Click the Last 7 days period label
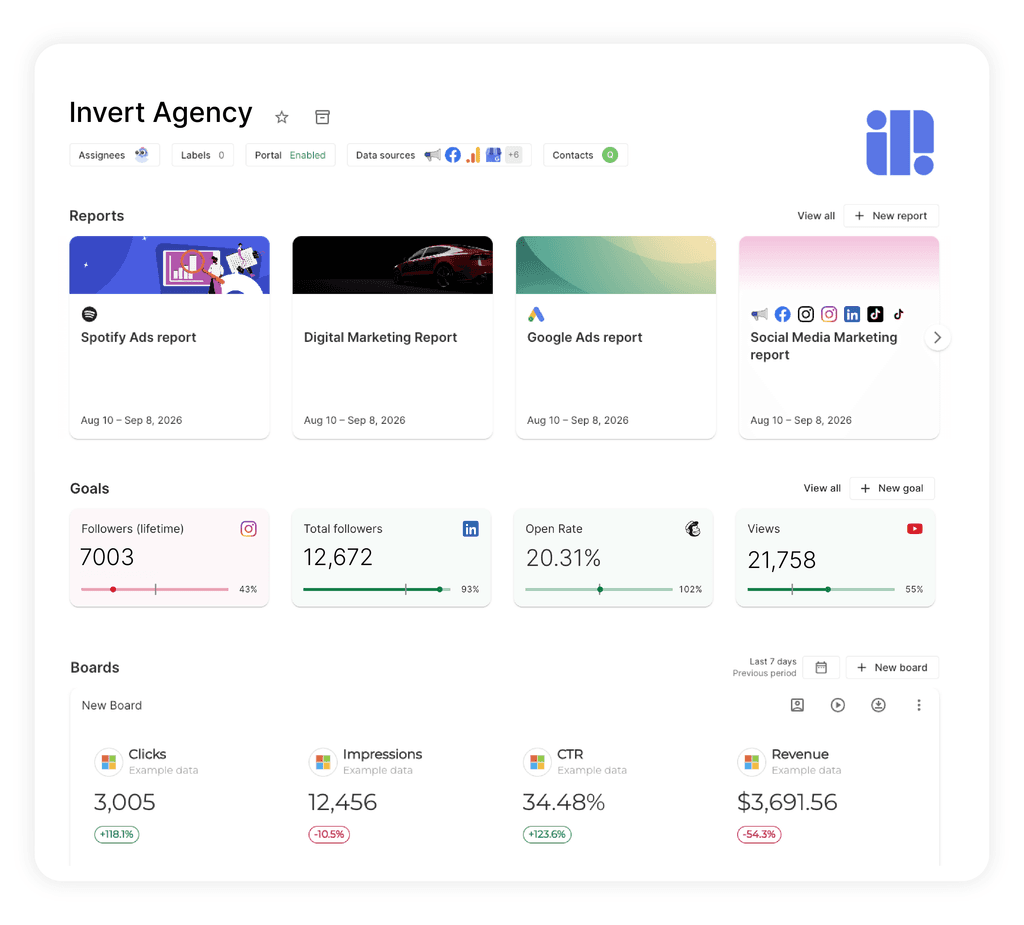This screenshot has width=1024, height=925. click(773, 661)
